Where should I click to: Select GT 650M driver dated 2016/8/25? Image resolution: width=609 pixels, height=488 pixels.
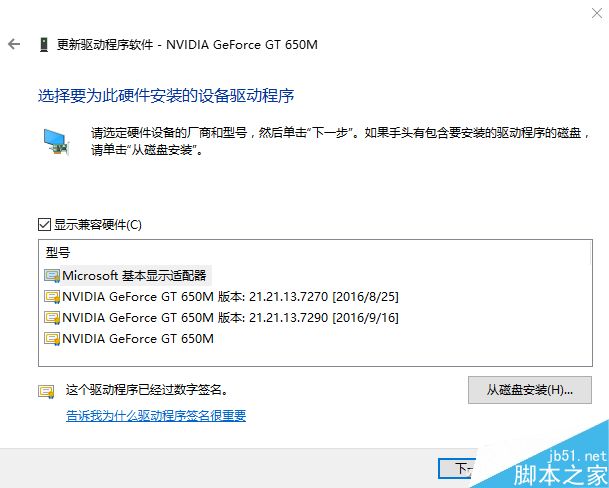click(230, 297)
